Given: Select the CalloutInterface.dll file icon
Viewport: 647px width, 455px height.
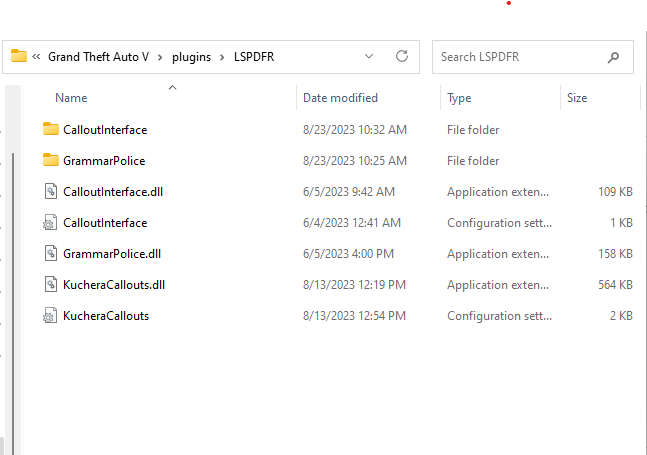Looking at the screenshot, I should (x=52, y=192).
